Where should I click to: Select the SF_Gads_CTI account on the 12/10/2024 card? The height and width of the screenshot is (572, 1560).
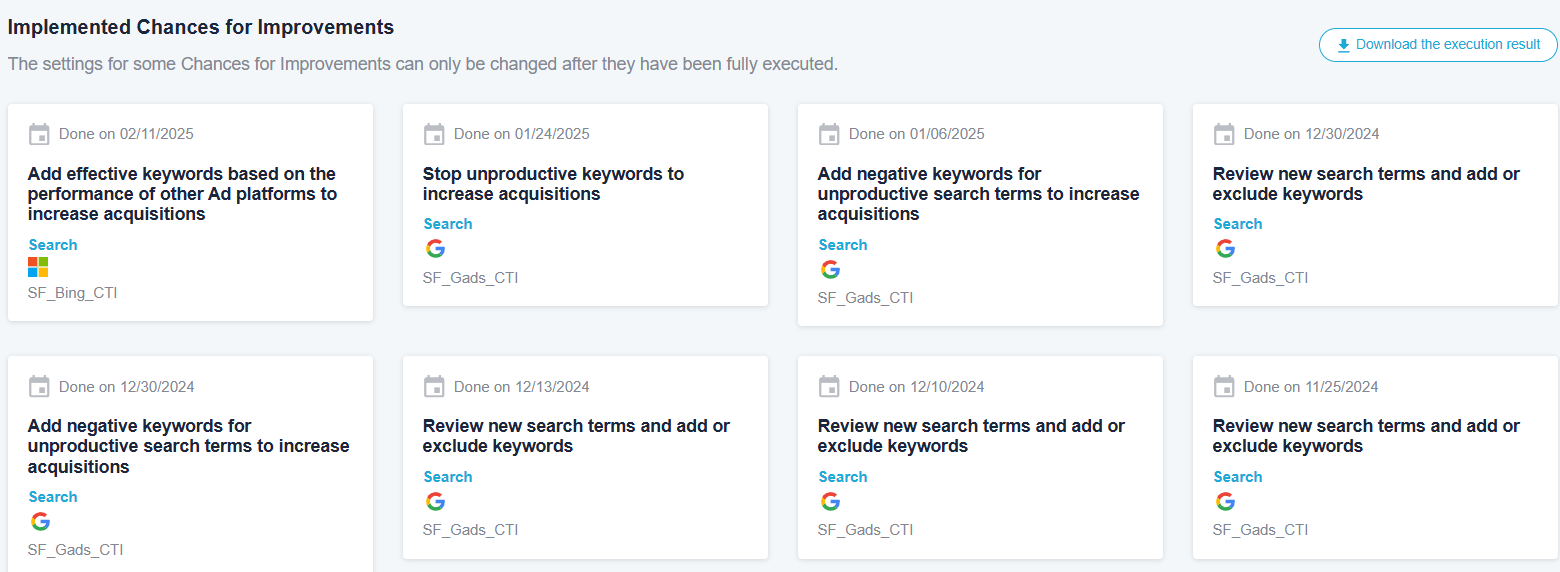(x=865, y=530)
